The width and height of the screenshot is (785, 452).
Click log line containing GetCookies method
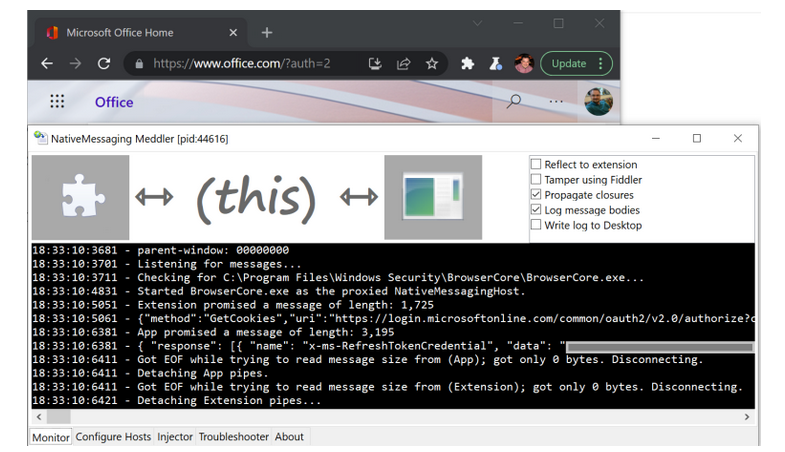pyautogui.click(x=394, y=318)
